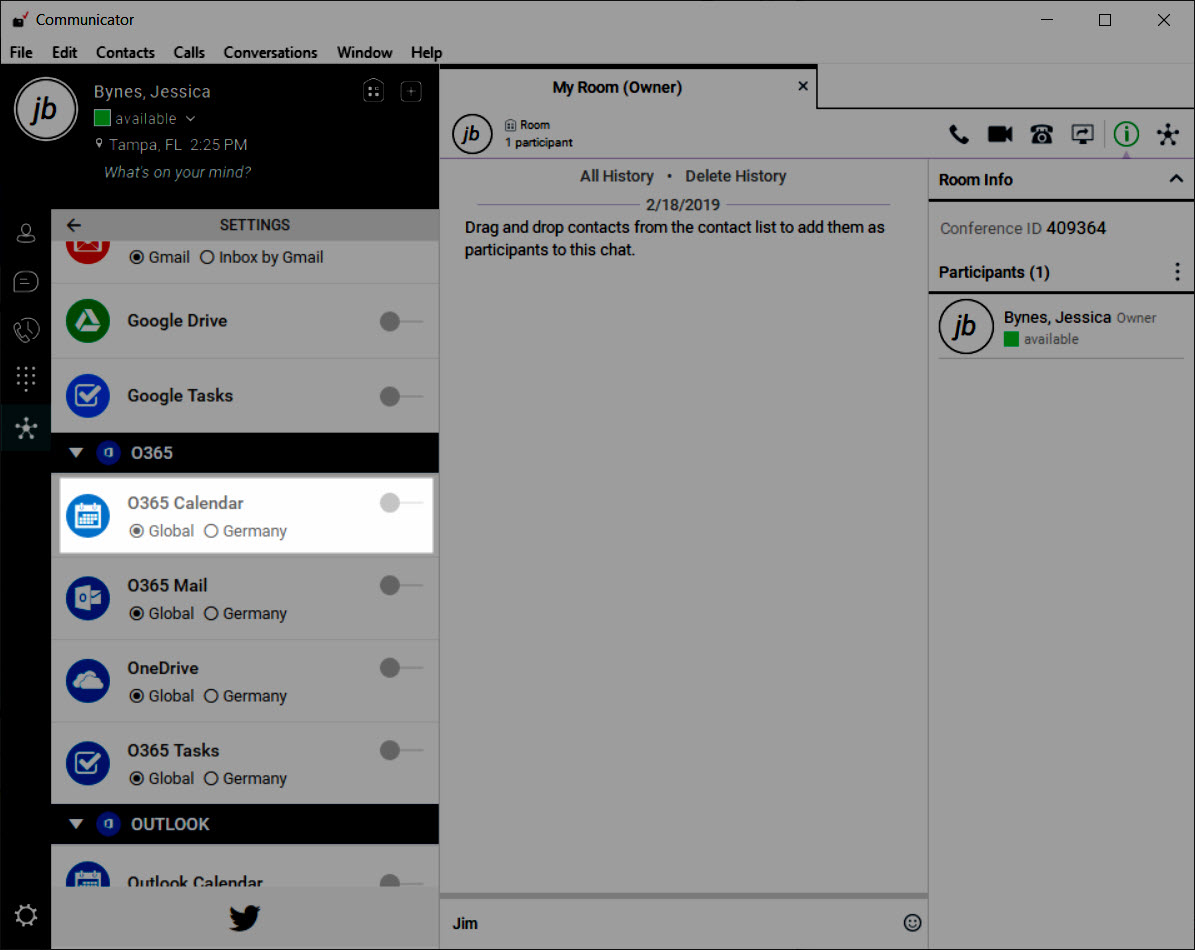Toggle the Room Info icon
Image resolution: width=1195 pixels, height=950 pixels.
(x=1126, y=135)
